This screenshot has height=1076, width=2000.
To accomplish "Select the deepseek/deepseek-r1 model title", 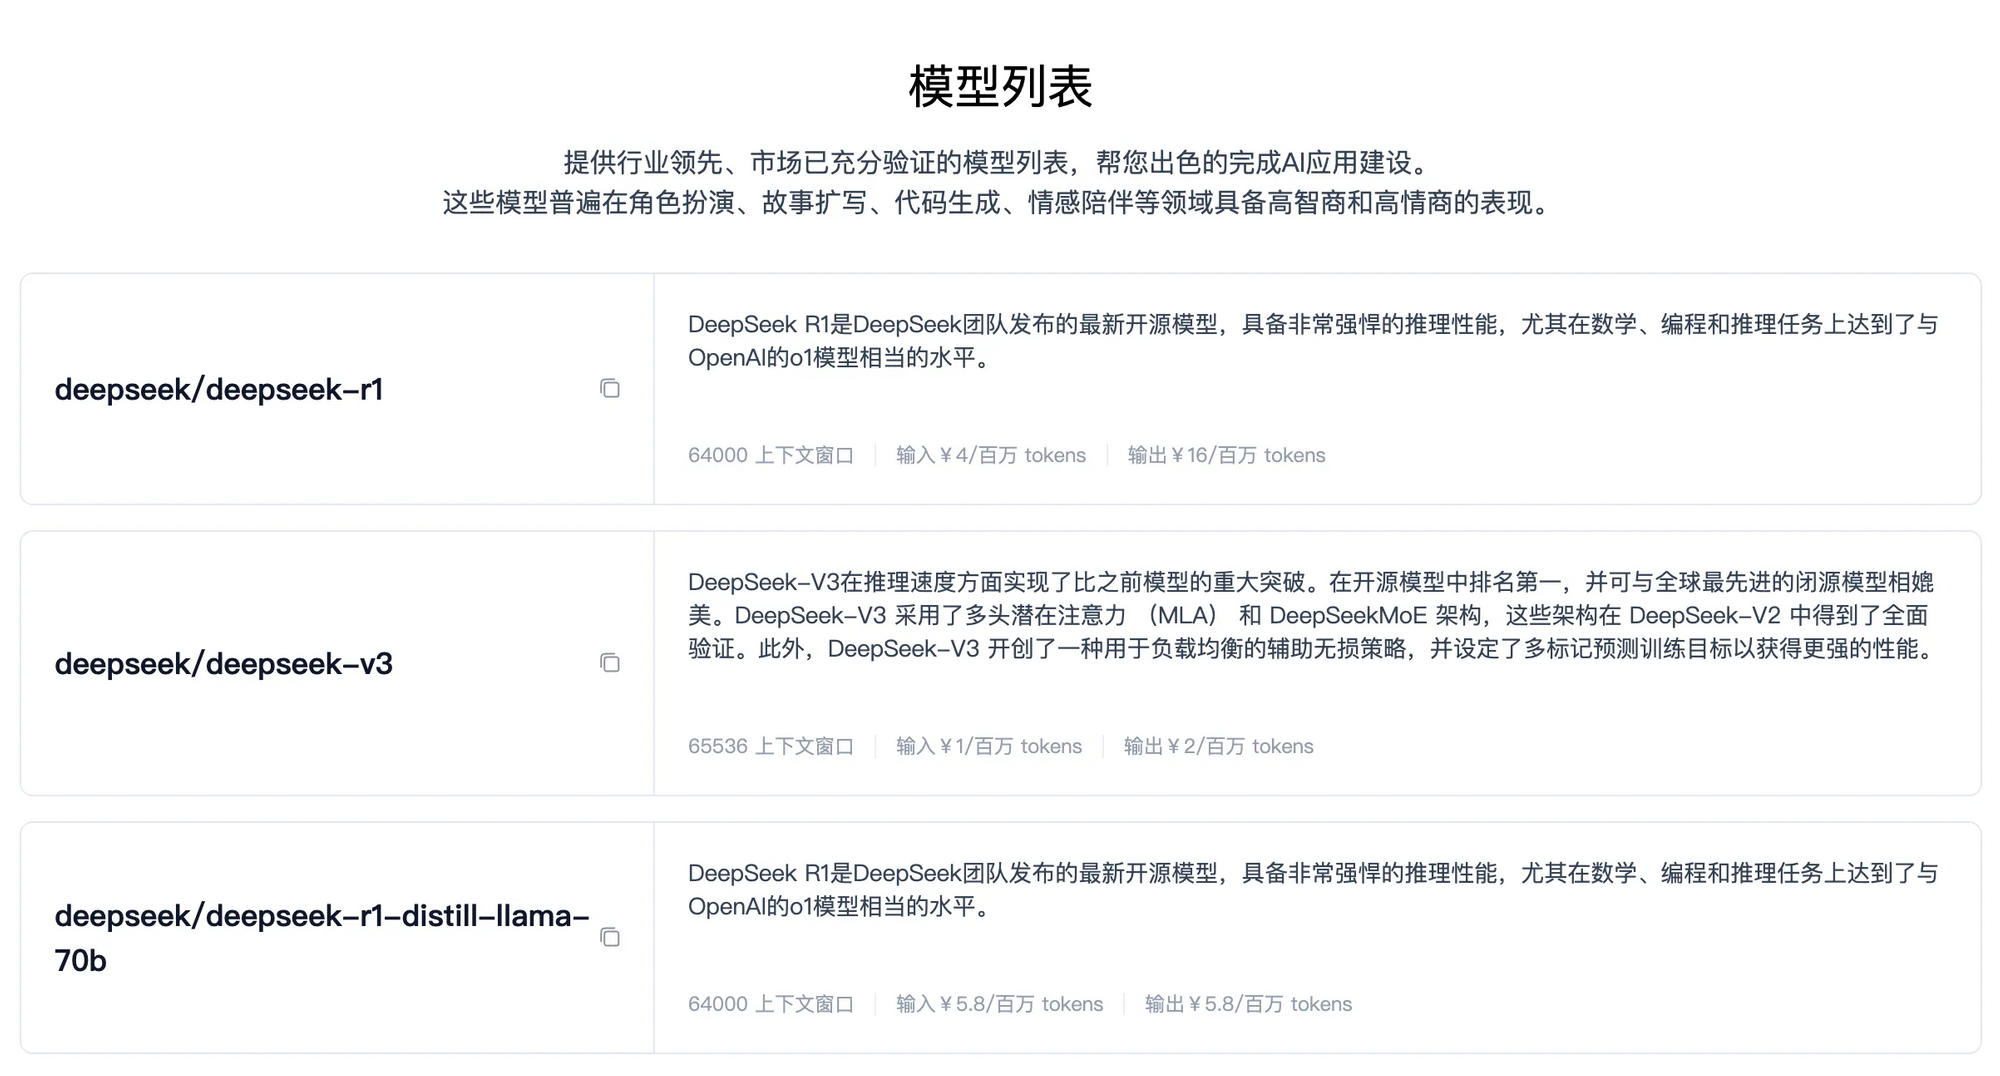I will click(x=219, y=389).
